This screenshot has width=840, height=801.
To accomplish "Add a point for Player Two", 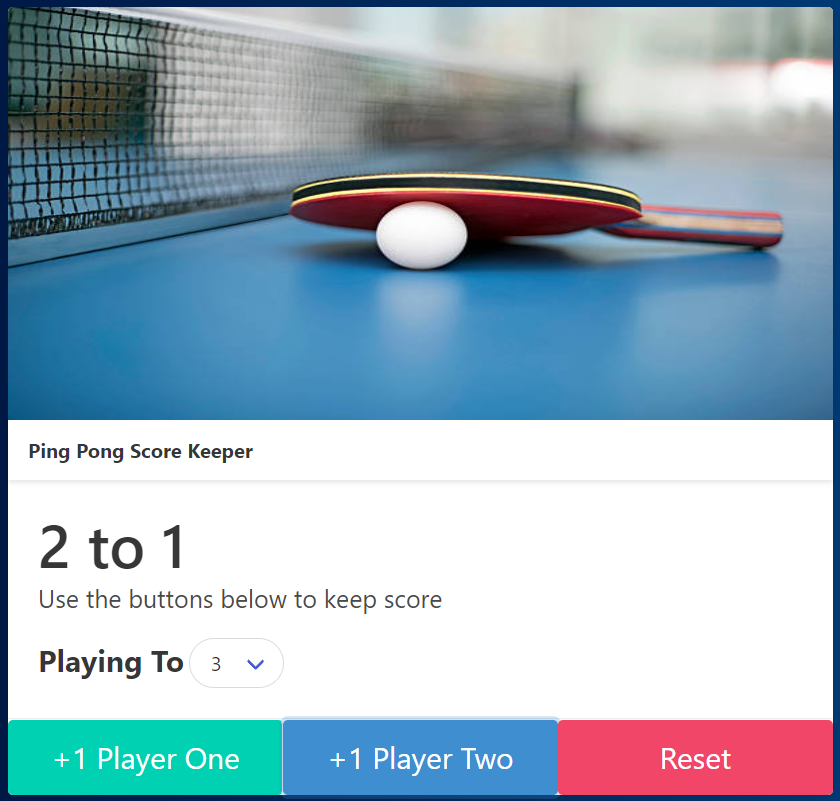I will click(x=421, y=758).
